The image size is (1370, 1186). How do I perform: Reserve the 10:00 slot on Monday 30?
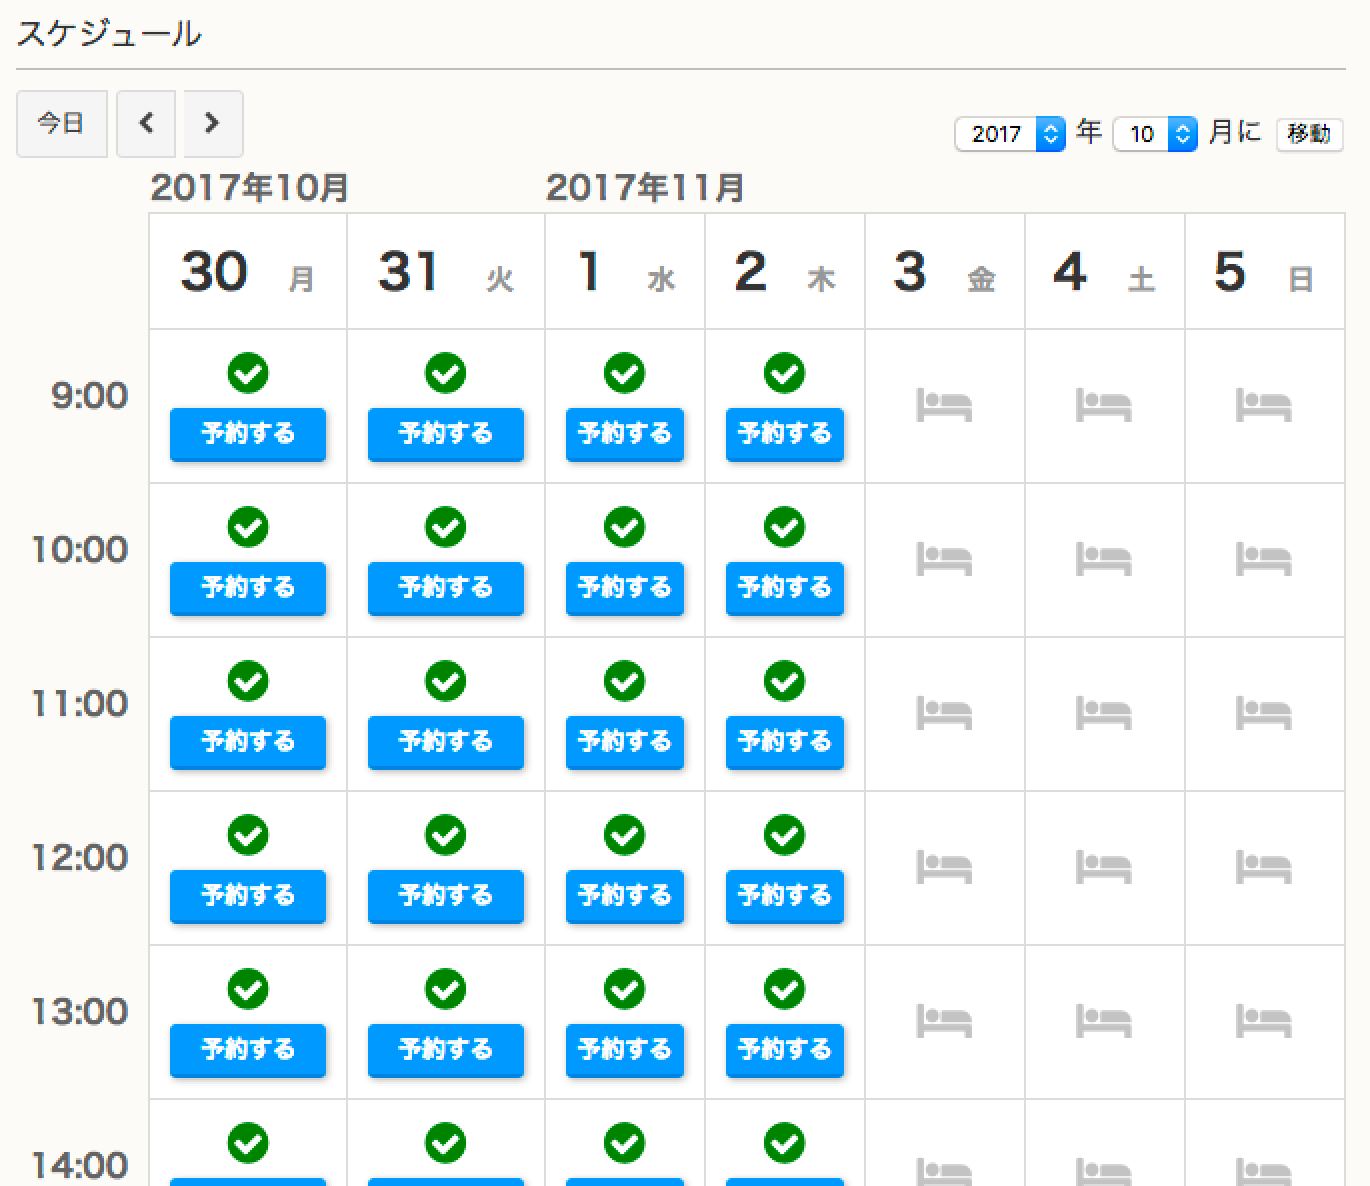(x=248, y=588)
